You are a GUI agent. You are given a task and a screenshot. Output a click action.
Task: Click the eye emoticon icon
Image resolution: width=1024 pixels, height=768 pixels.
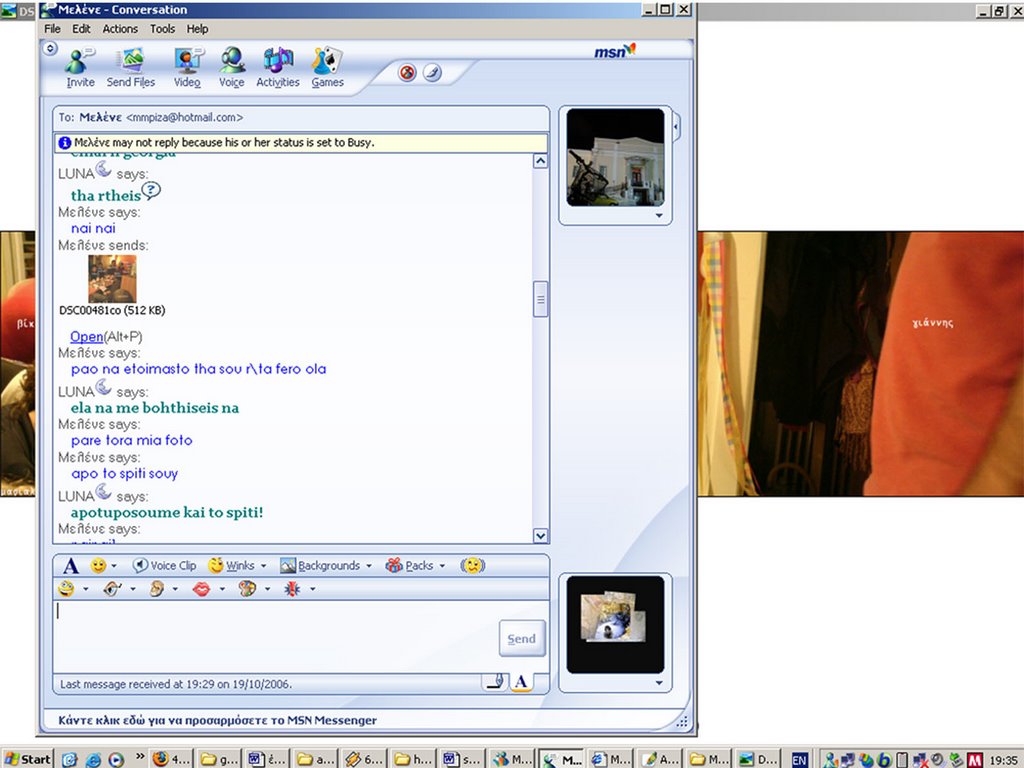pos(112,589)
